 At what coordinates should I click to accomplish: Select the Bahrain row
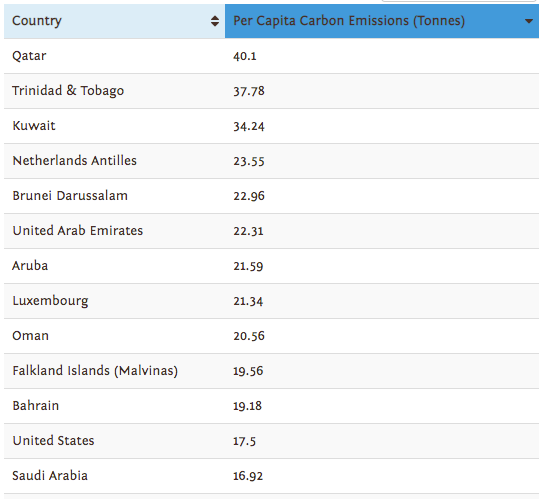tap(271, 406)
